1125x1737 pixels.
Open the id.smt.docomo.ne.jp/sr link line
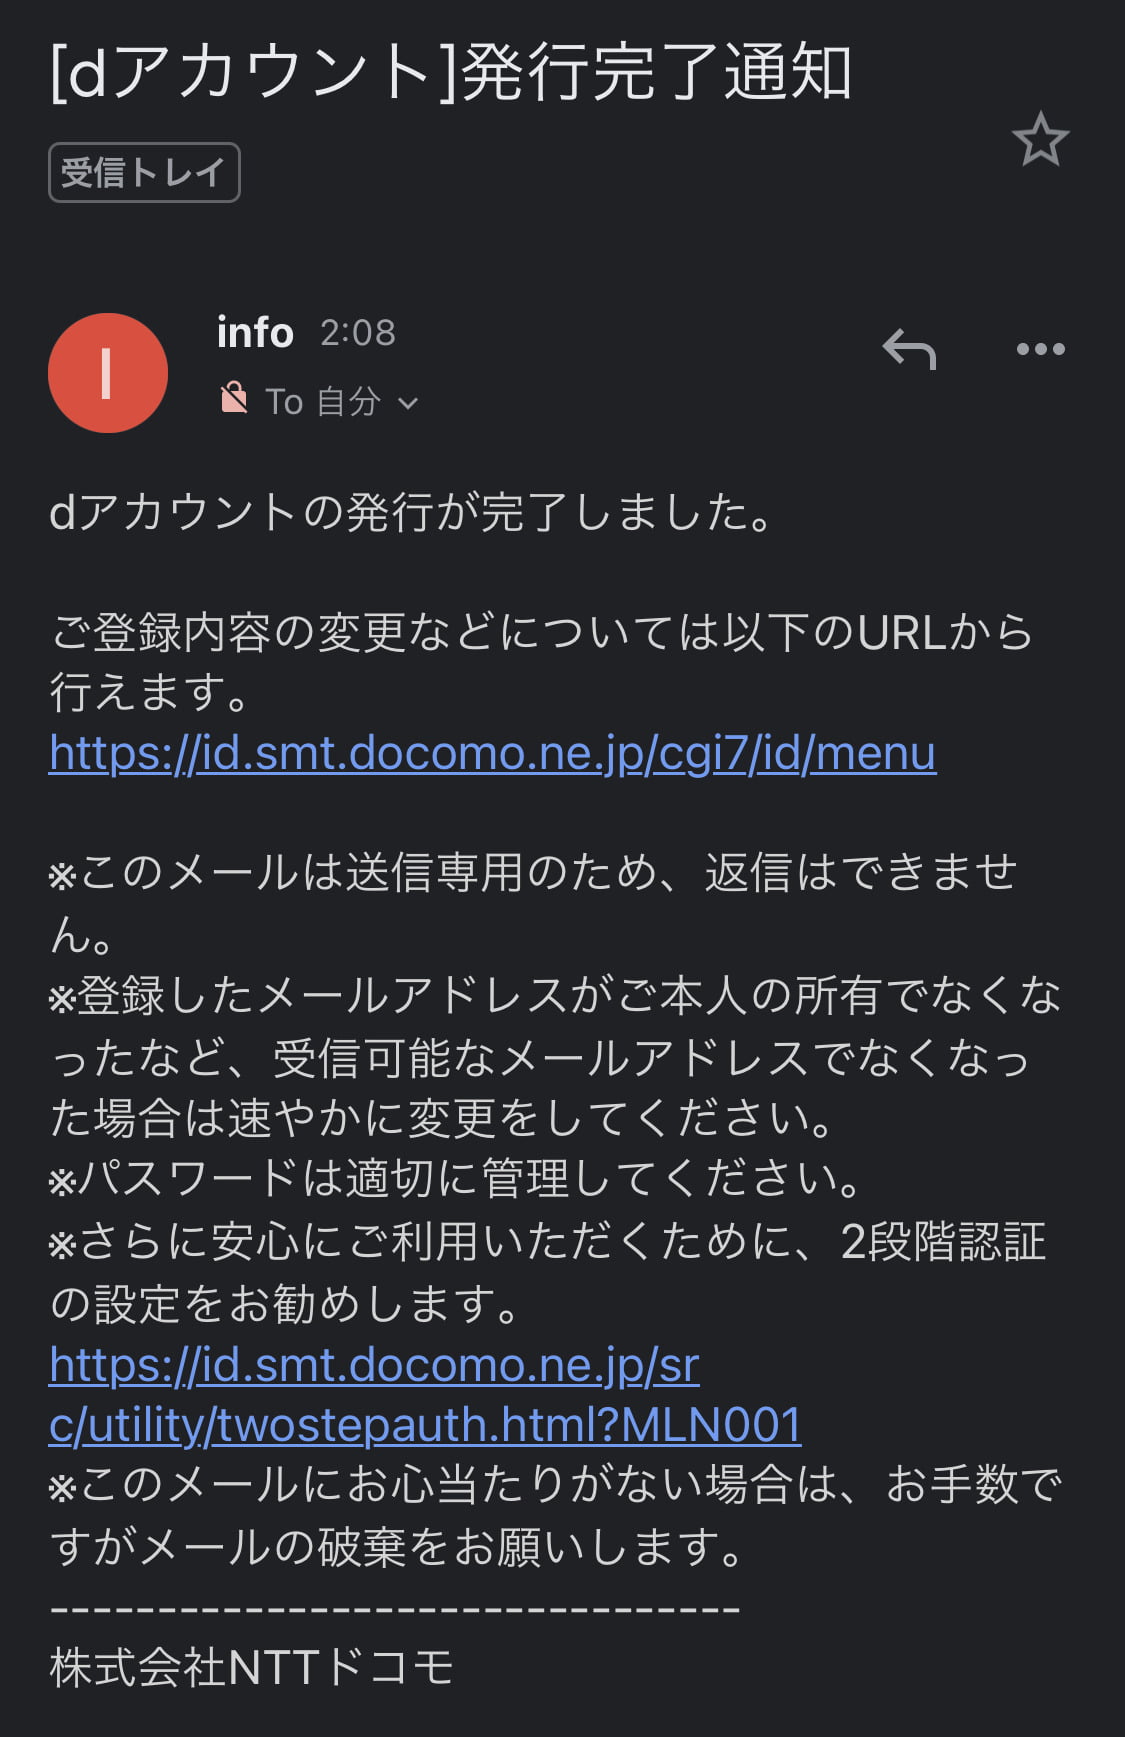[x=374, y=1364]
